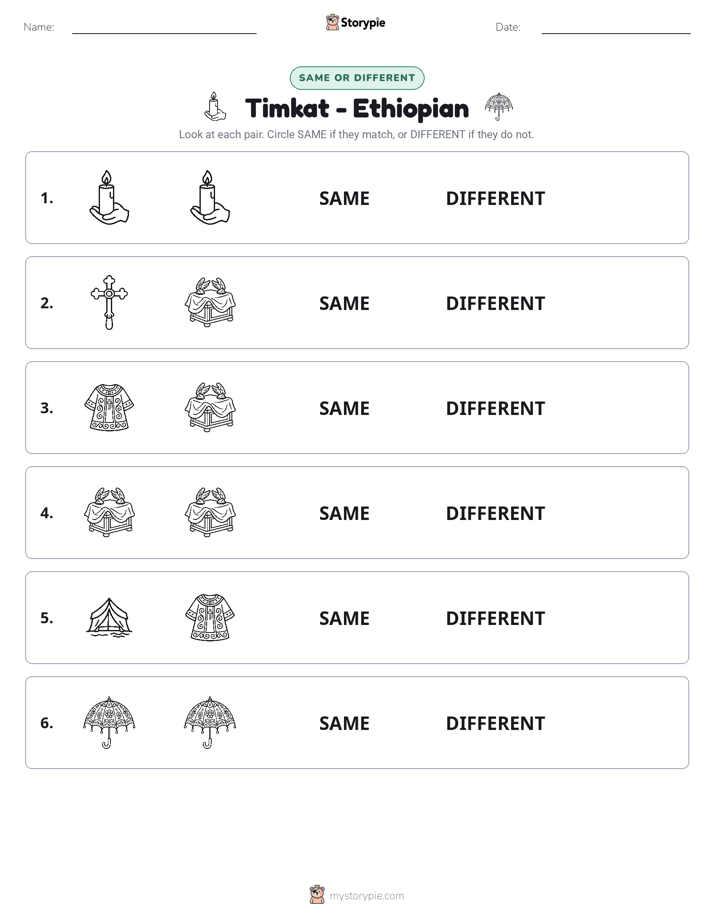
Task: Choose SAME for row 4
Action: pyautogui.click(x=344, y=513)
